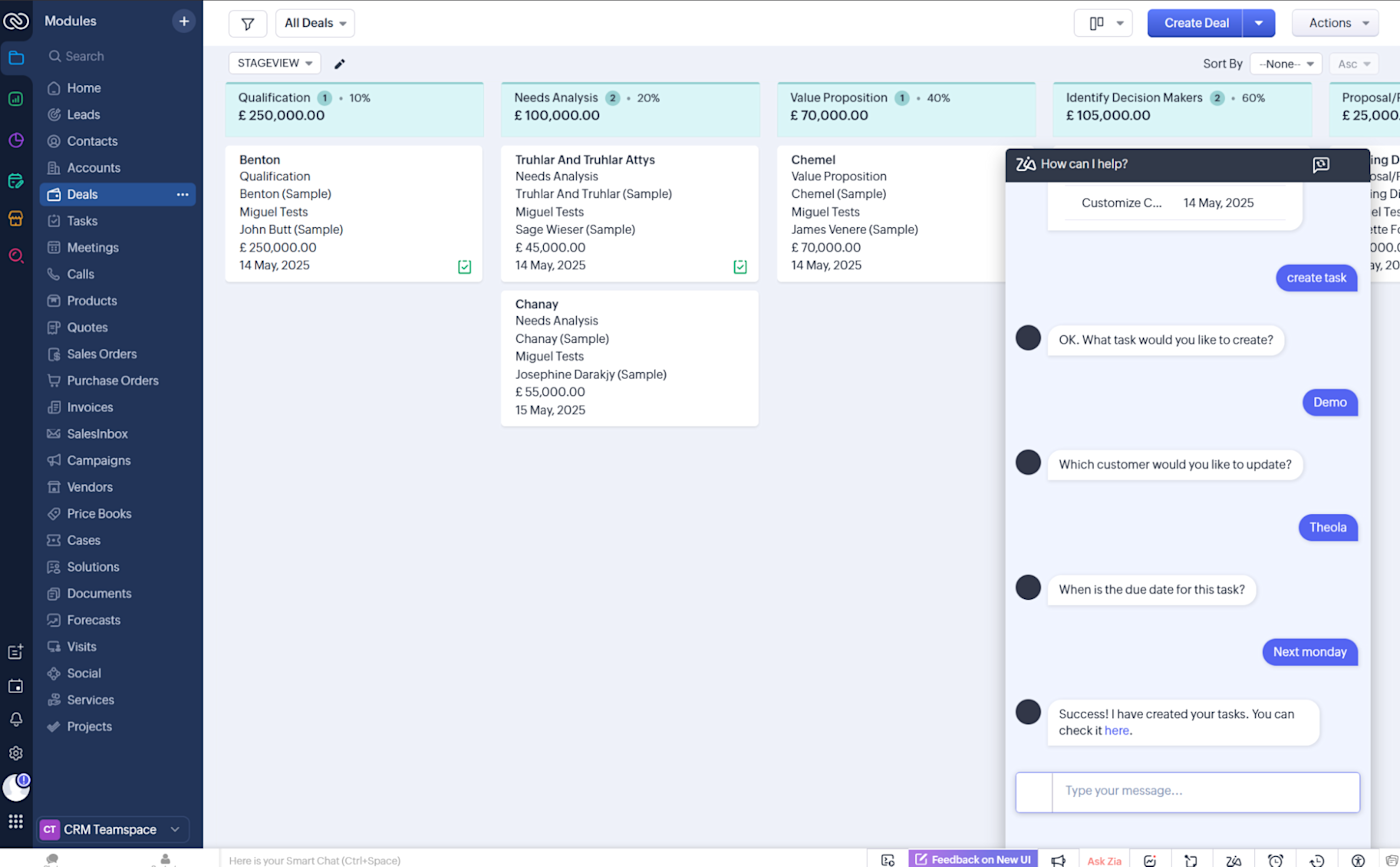Open the Campaigns module

[99, 461]
